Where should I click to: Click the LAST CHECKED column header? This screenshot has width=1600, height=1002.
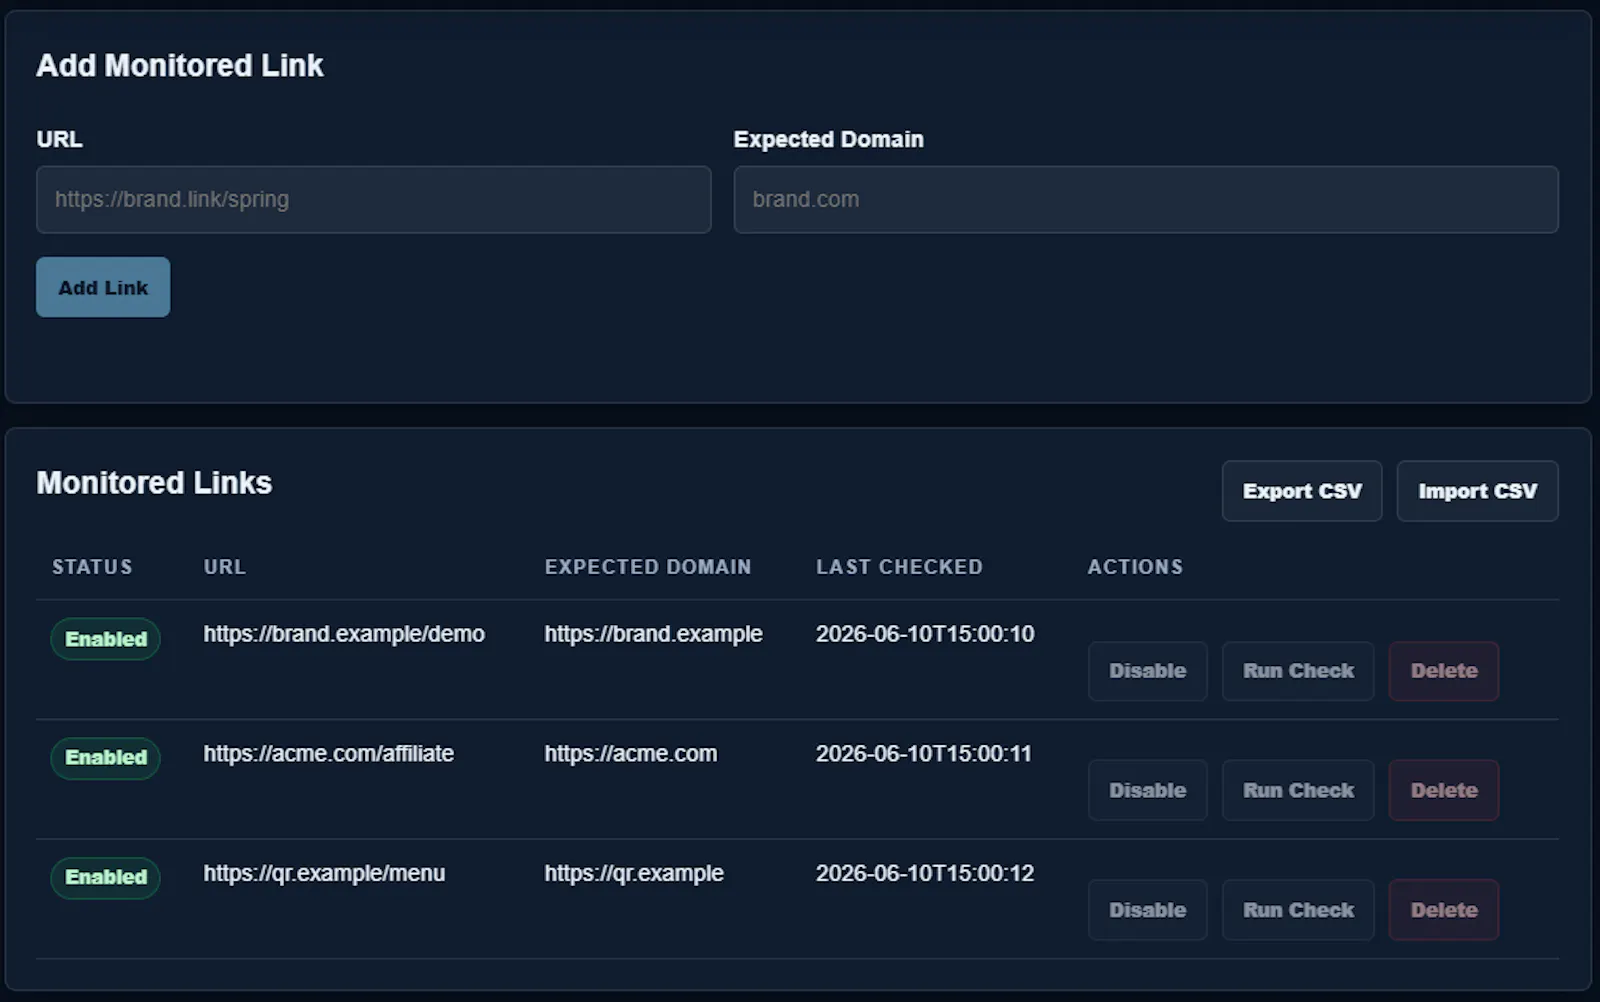coord(899,567)
